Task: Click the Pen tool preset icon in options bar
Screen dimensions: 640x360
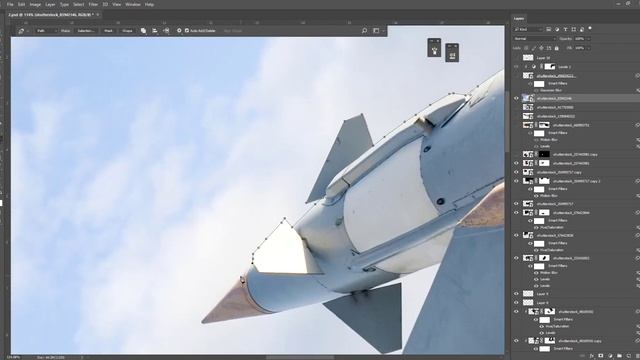Action: [21, 31]
